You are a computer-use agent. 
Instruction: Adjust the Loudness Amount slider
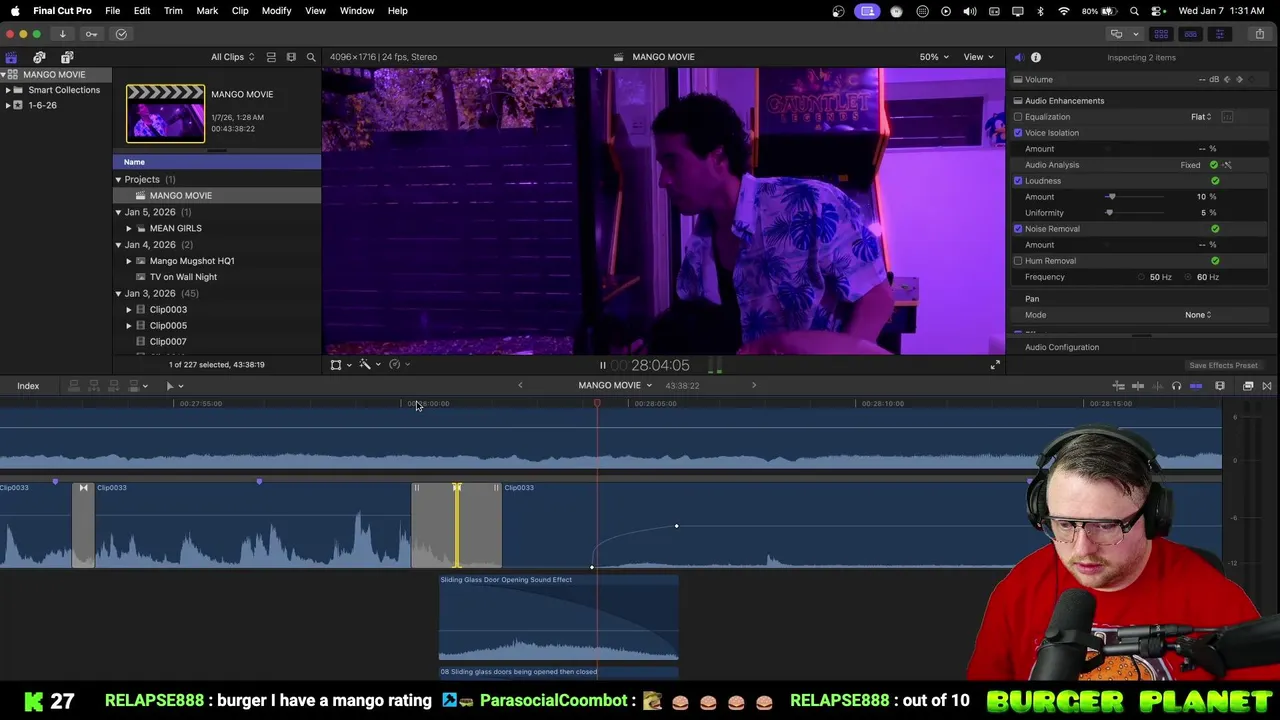pyautogui.click(x=1111, y=197)
